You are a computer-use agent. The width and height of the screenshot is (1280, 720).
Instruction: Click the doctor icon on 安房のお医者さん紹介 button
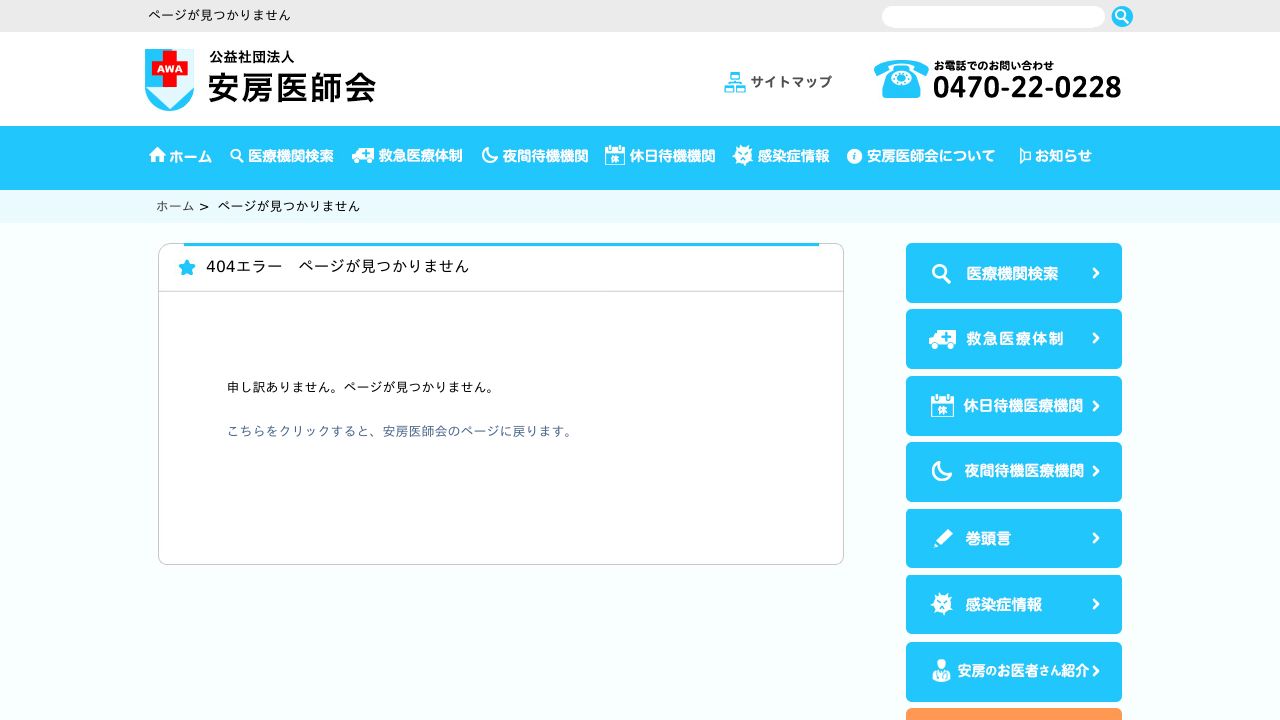941,671
